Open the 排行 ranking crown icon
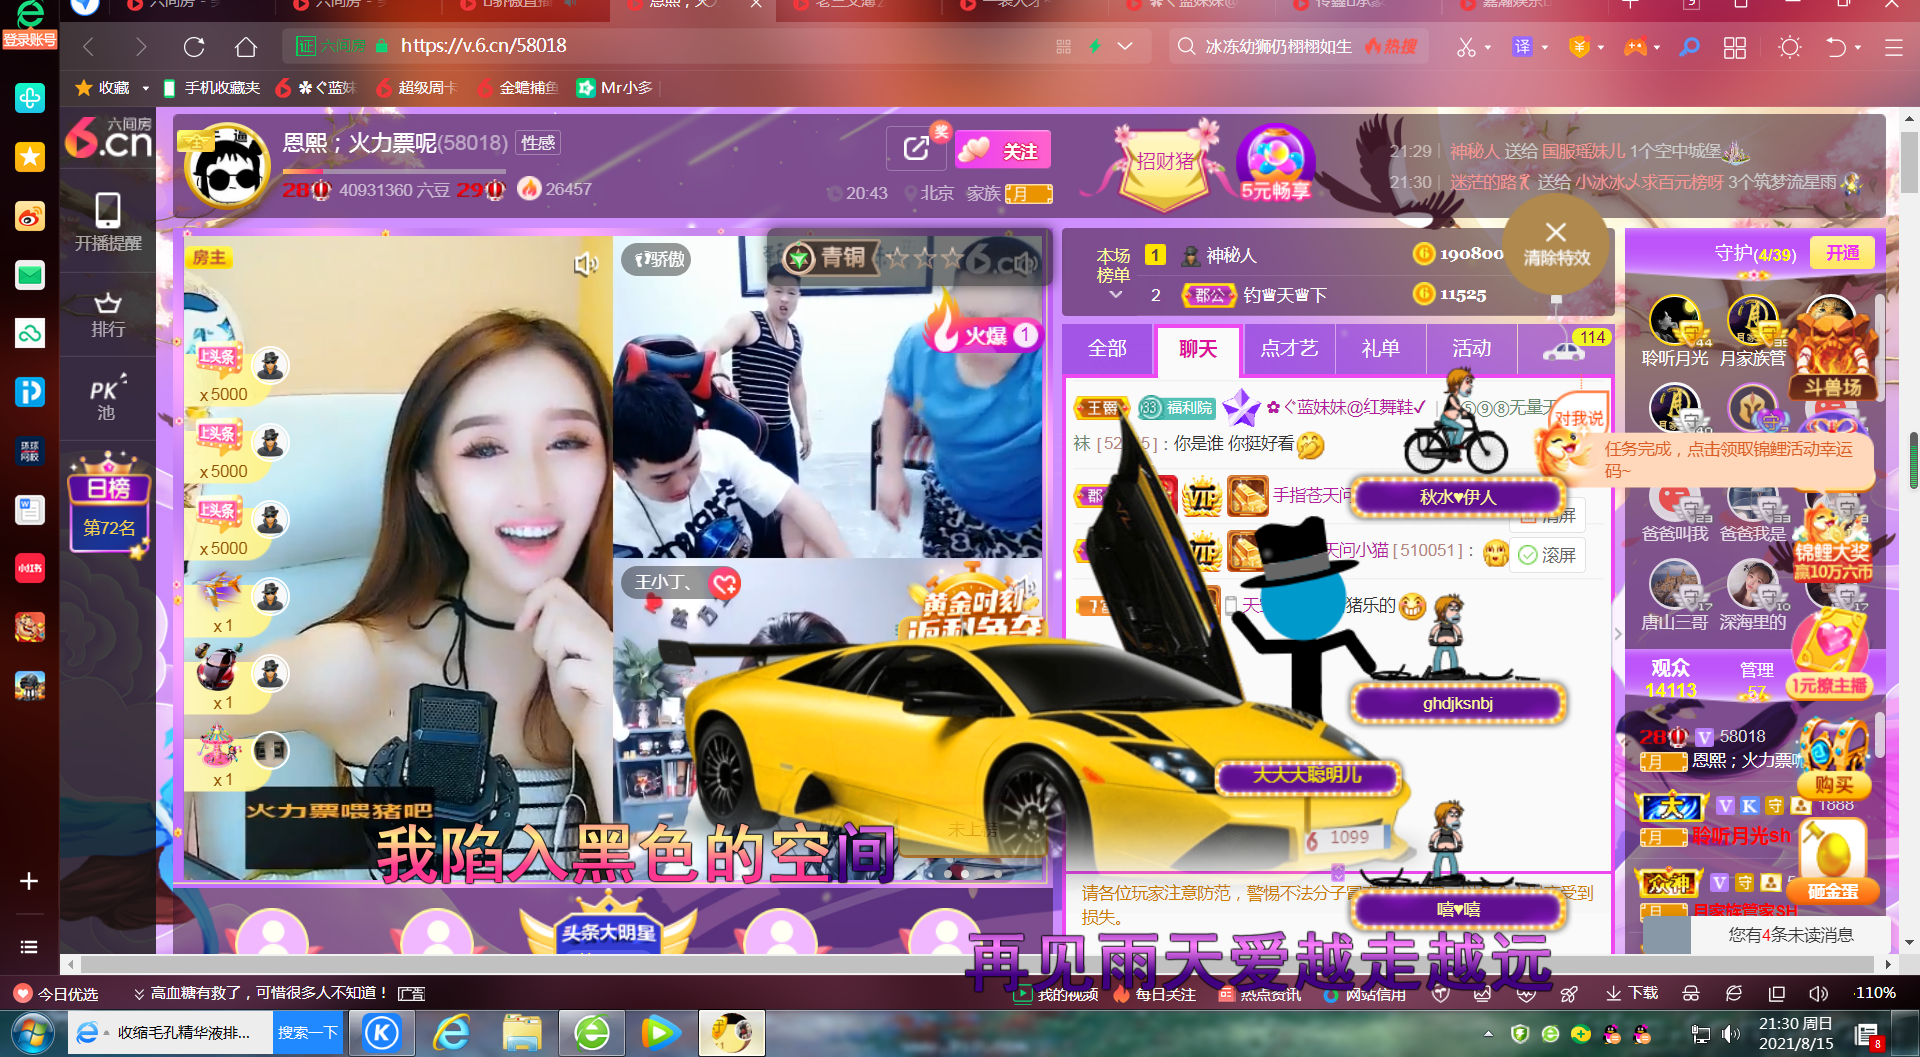 point(108,315)
